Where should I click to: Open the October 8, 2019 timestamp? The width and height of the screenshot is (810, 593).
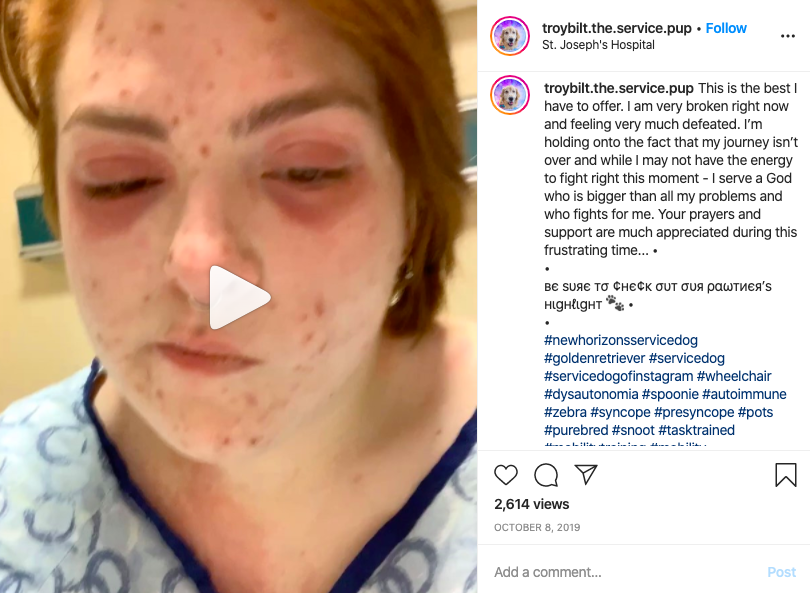[x=537, y=527]
